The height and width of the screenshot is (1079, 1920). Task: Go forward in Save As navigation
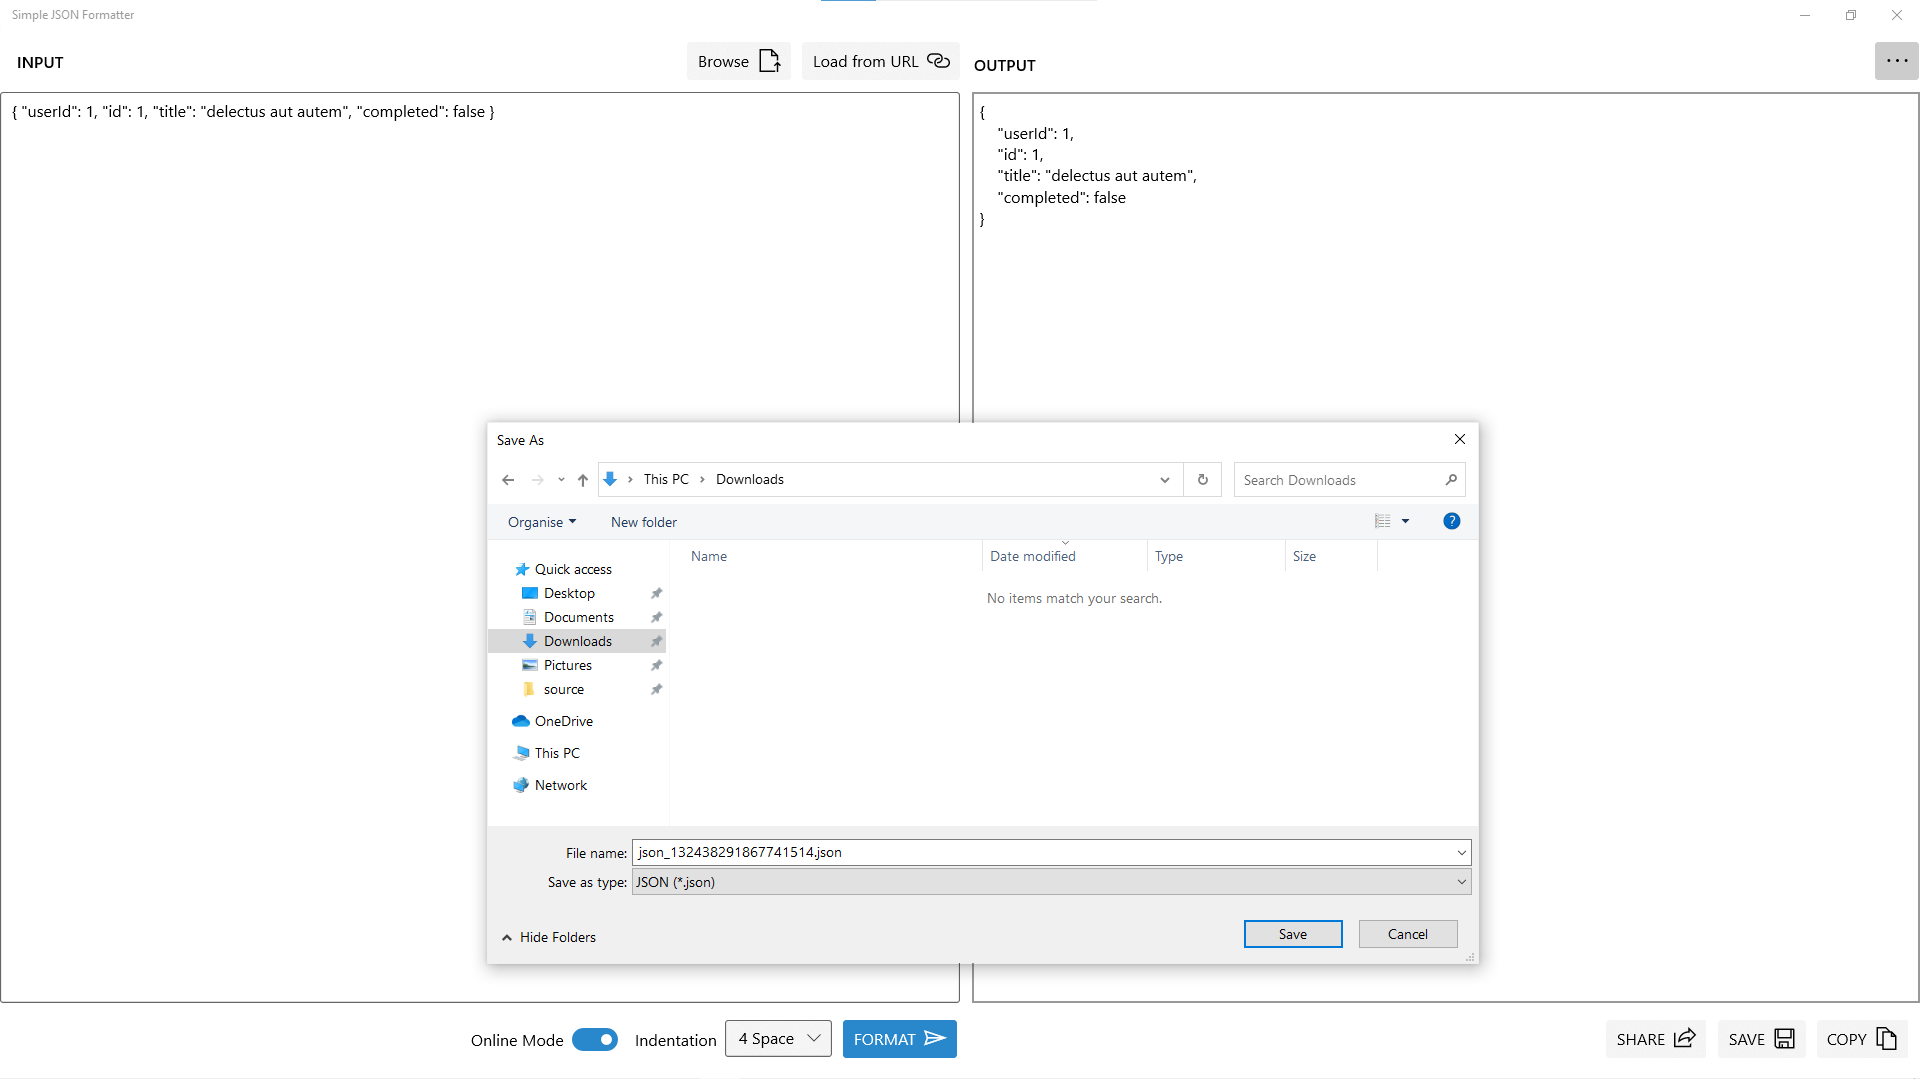[x=538, y=480]
